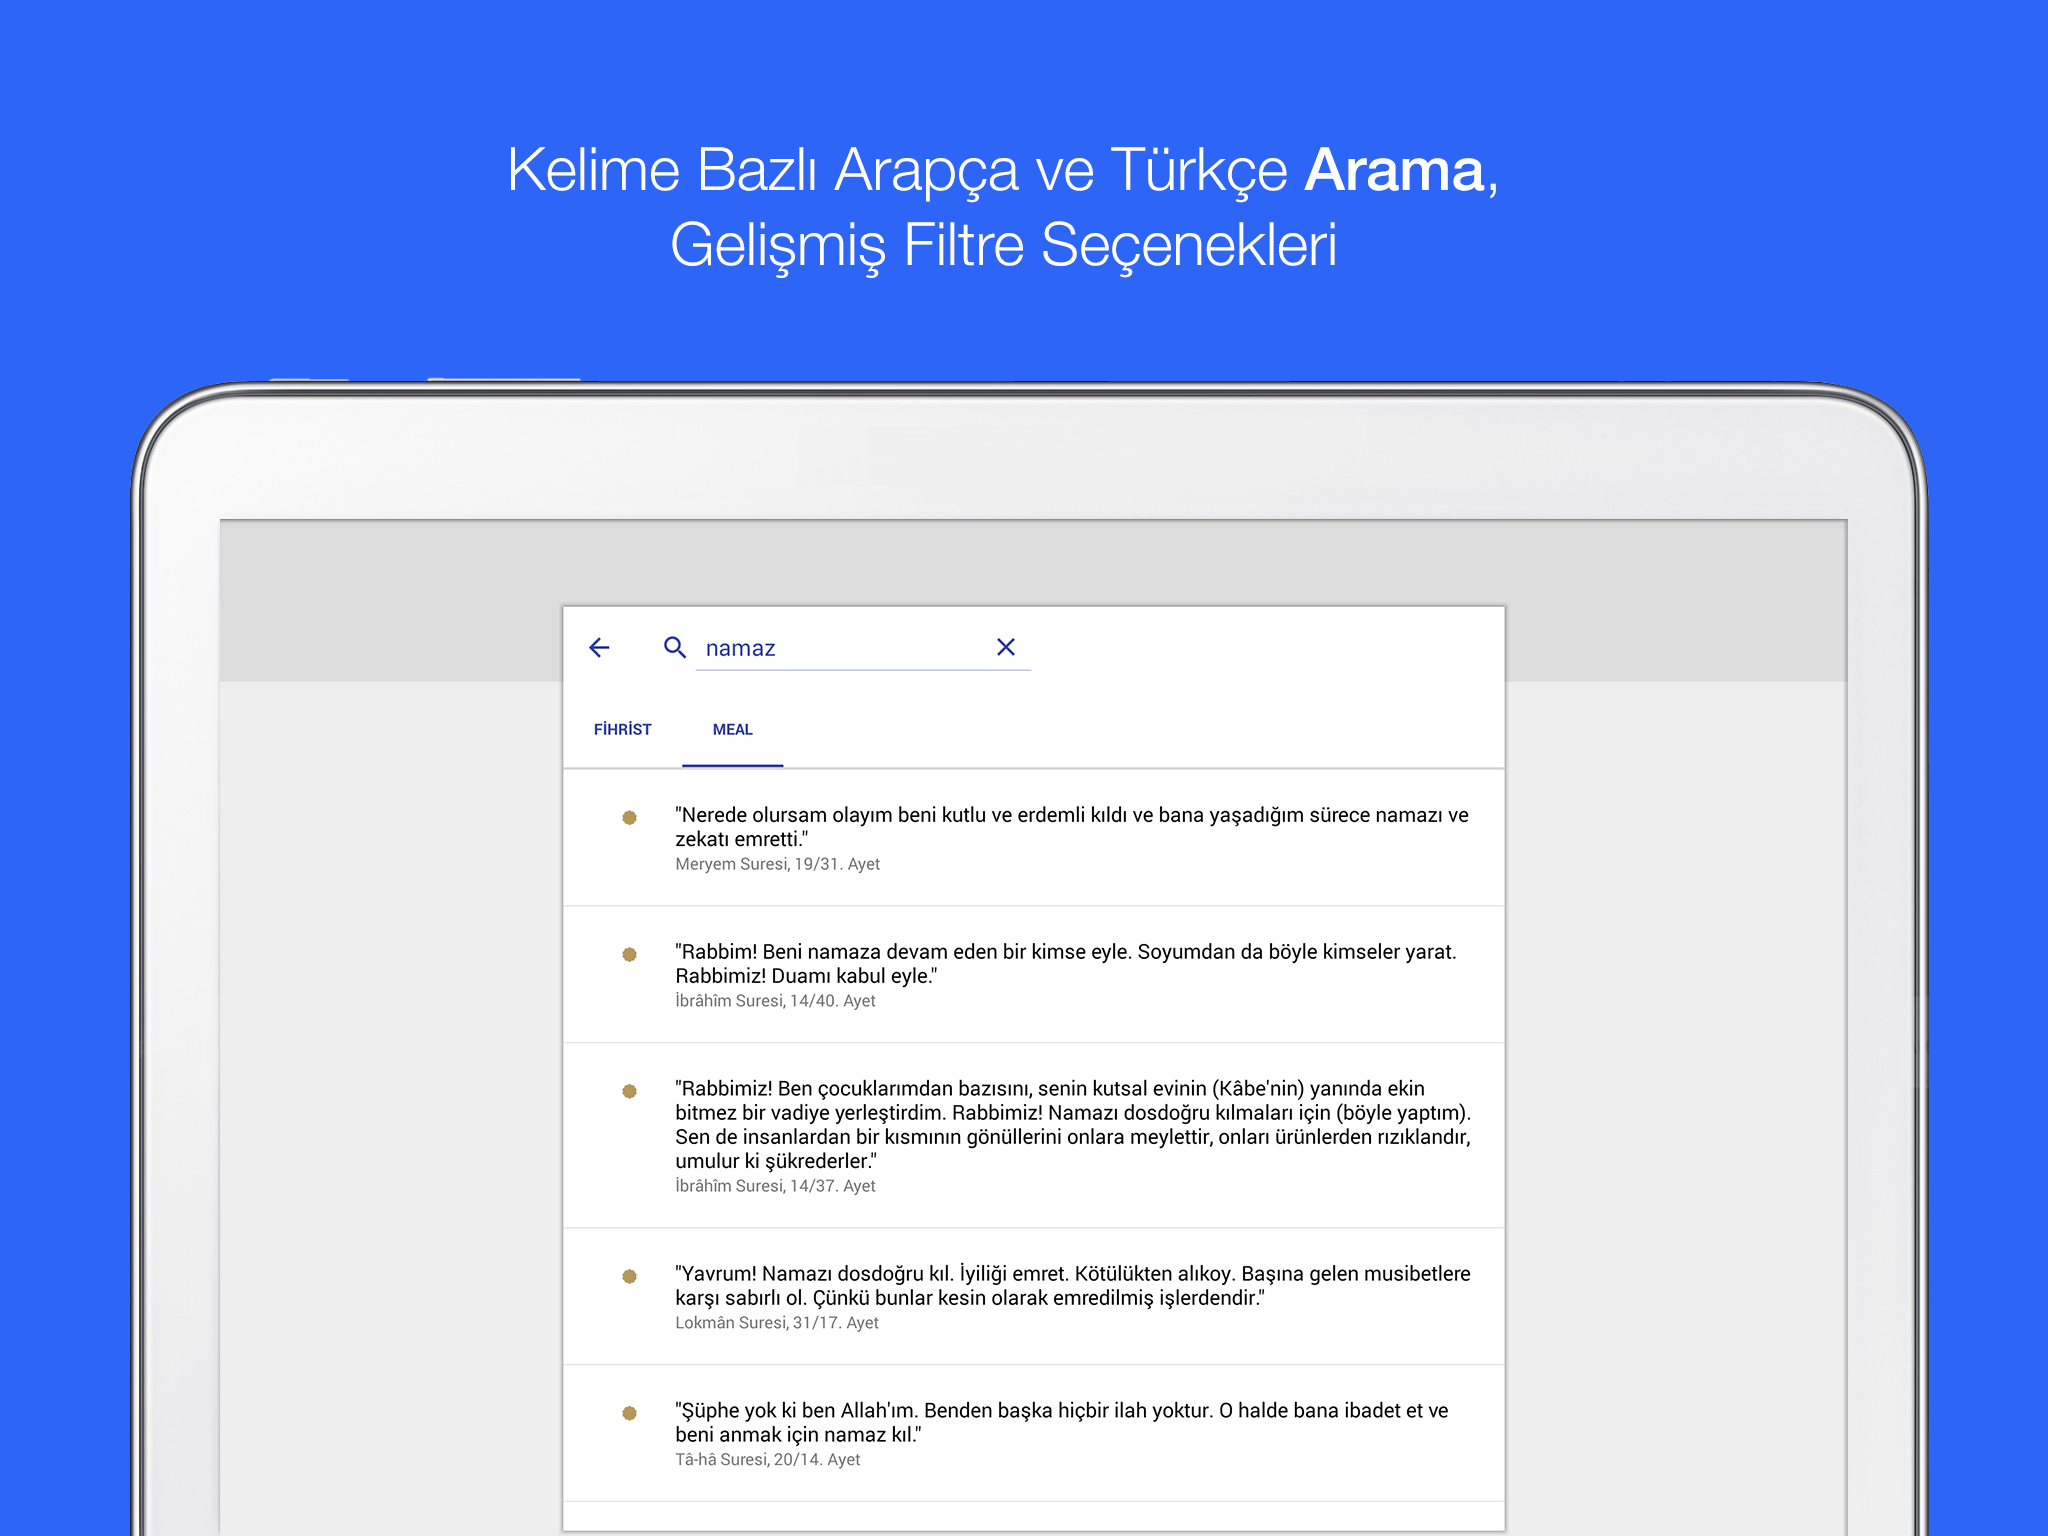Click gold bullet beside Tâ-hâ Suresi result
2048x1536 pixels.
629,1413
